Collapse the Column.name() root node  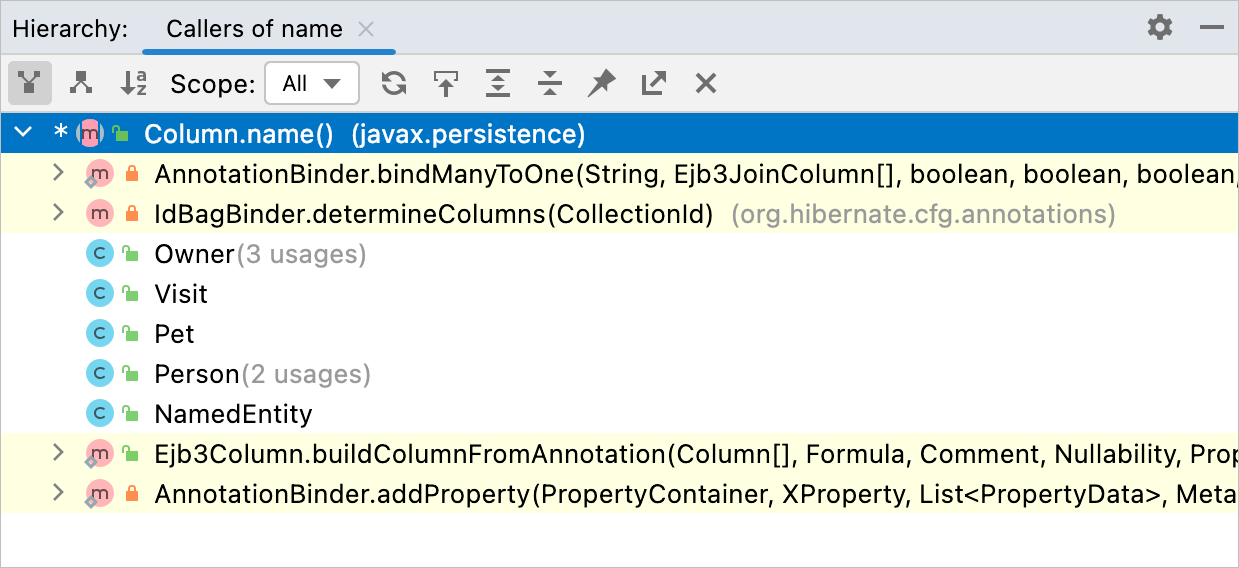click(25, 133)
